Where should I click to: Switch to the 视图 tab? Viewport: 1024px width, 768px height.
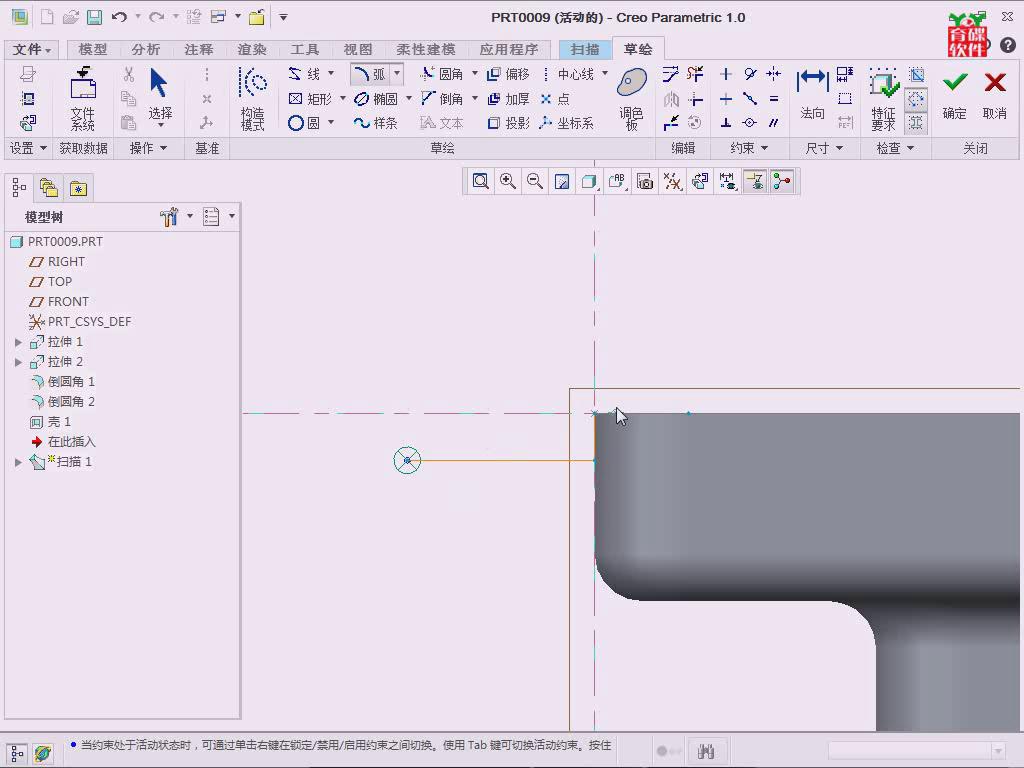358,50
